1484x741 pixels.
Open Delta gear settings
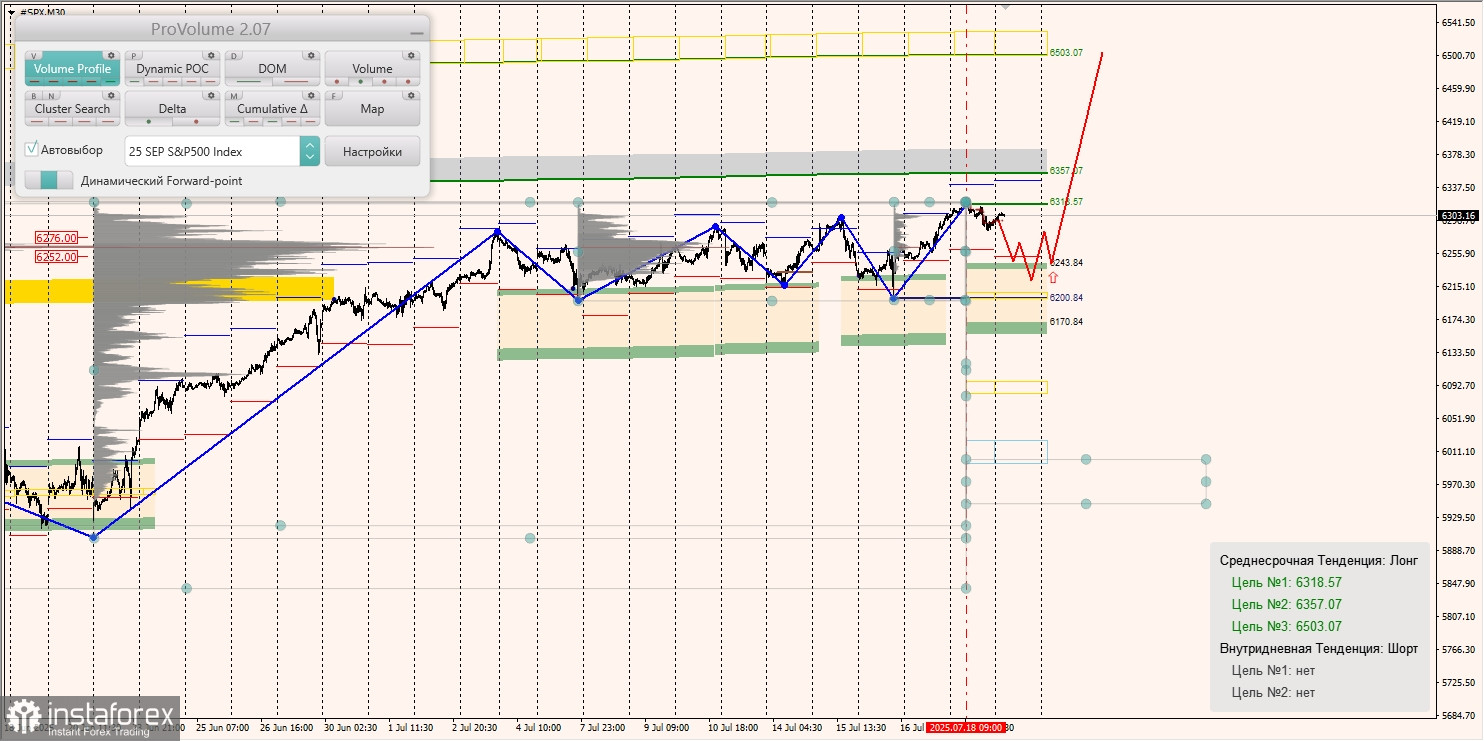point(211,95)
